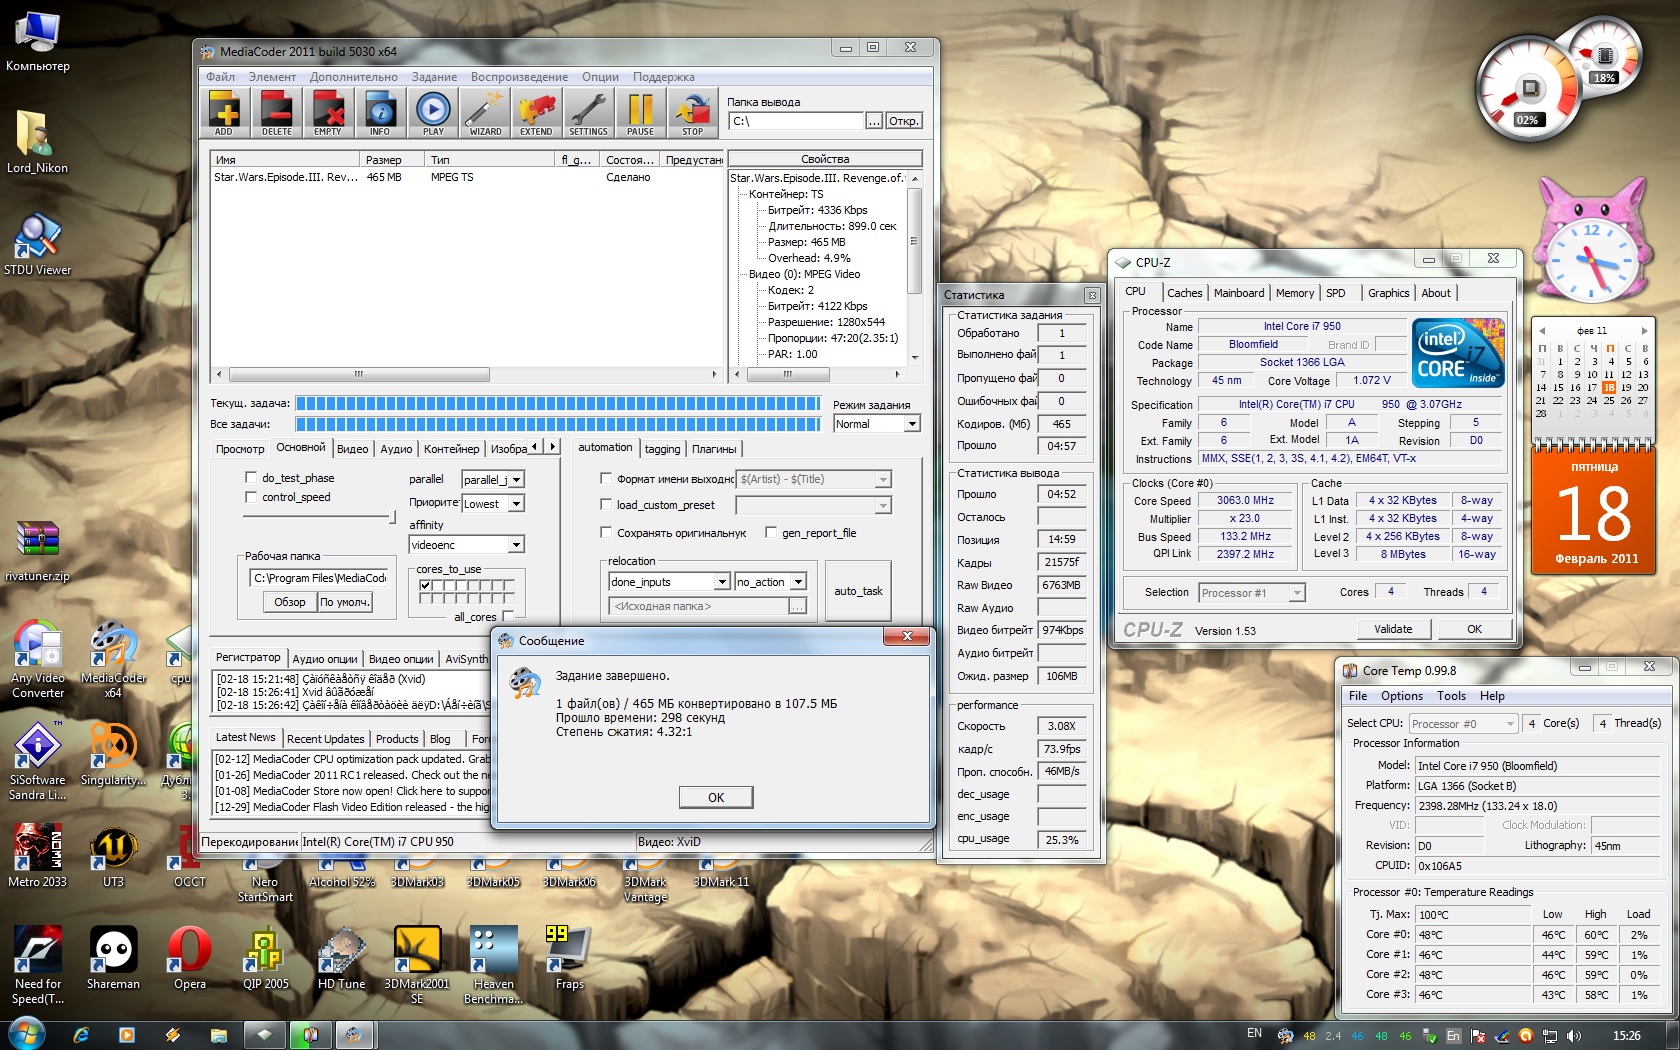Launch the Shareman desktop icon
The height and width of the screenshot is (1050, 1680).
pyautogui.click(x=113, y=958)
